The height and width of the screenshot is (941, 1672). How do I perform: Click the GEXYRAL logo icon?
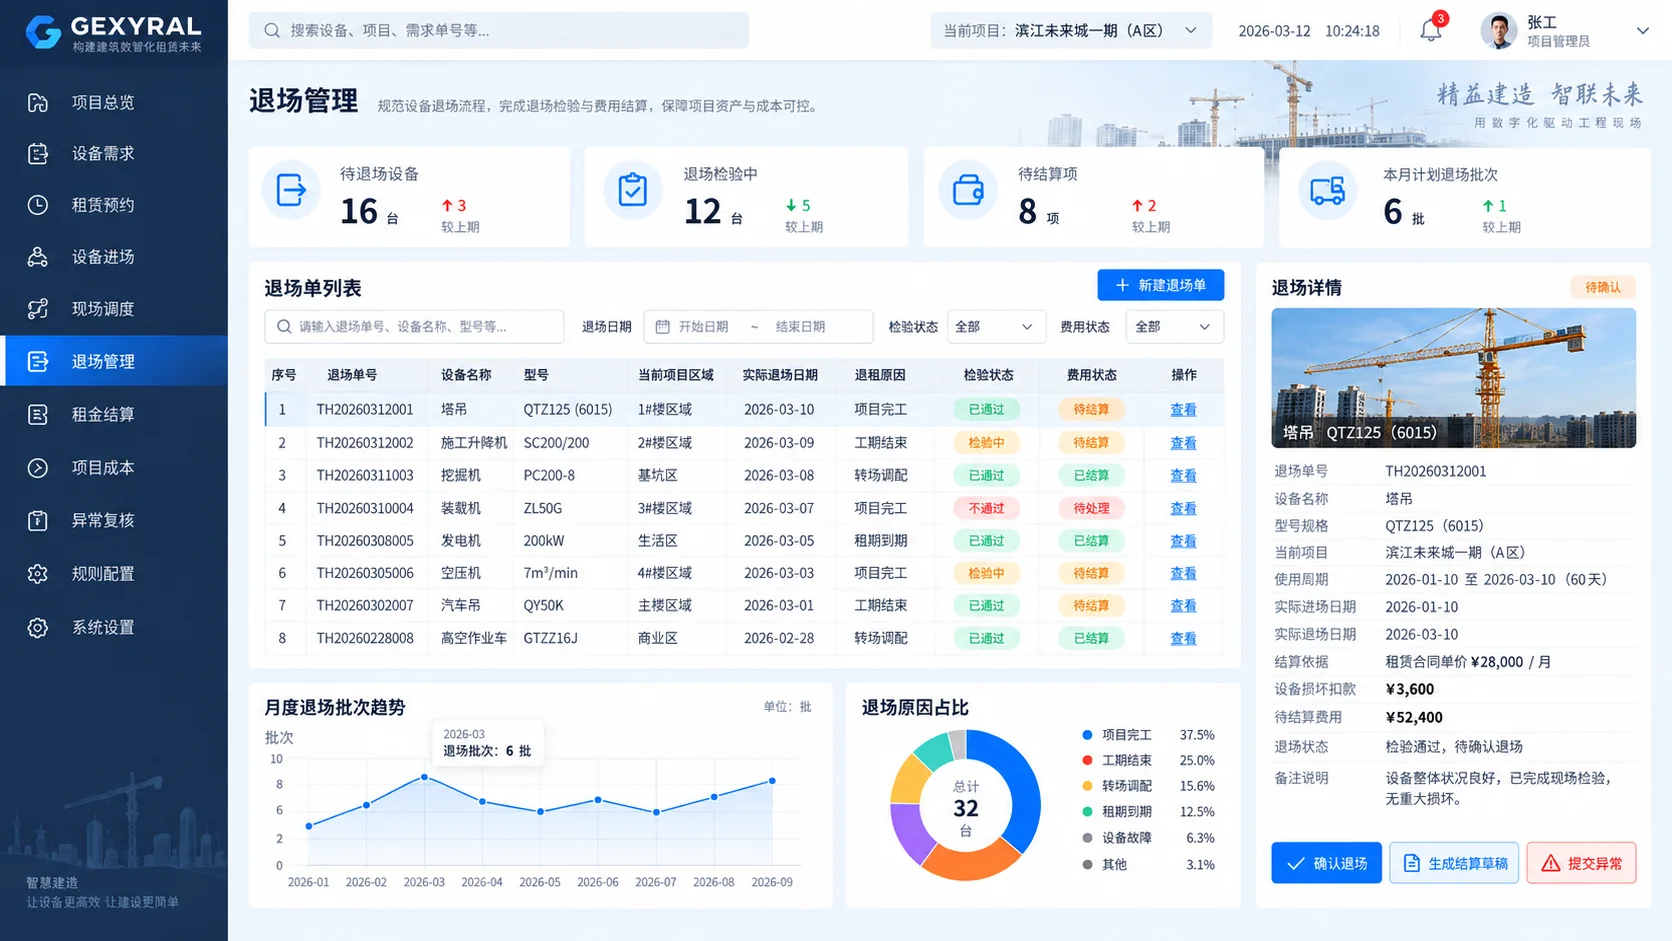[x=43, y=32]
